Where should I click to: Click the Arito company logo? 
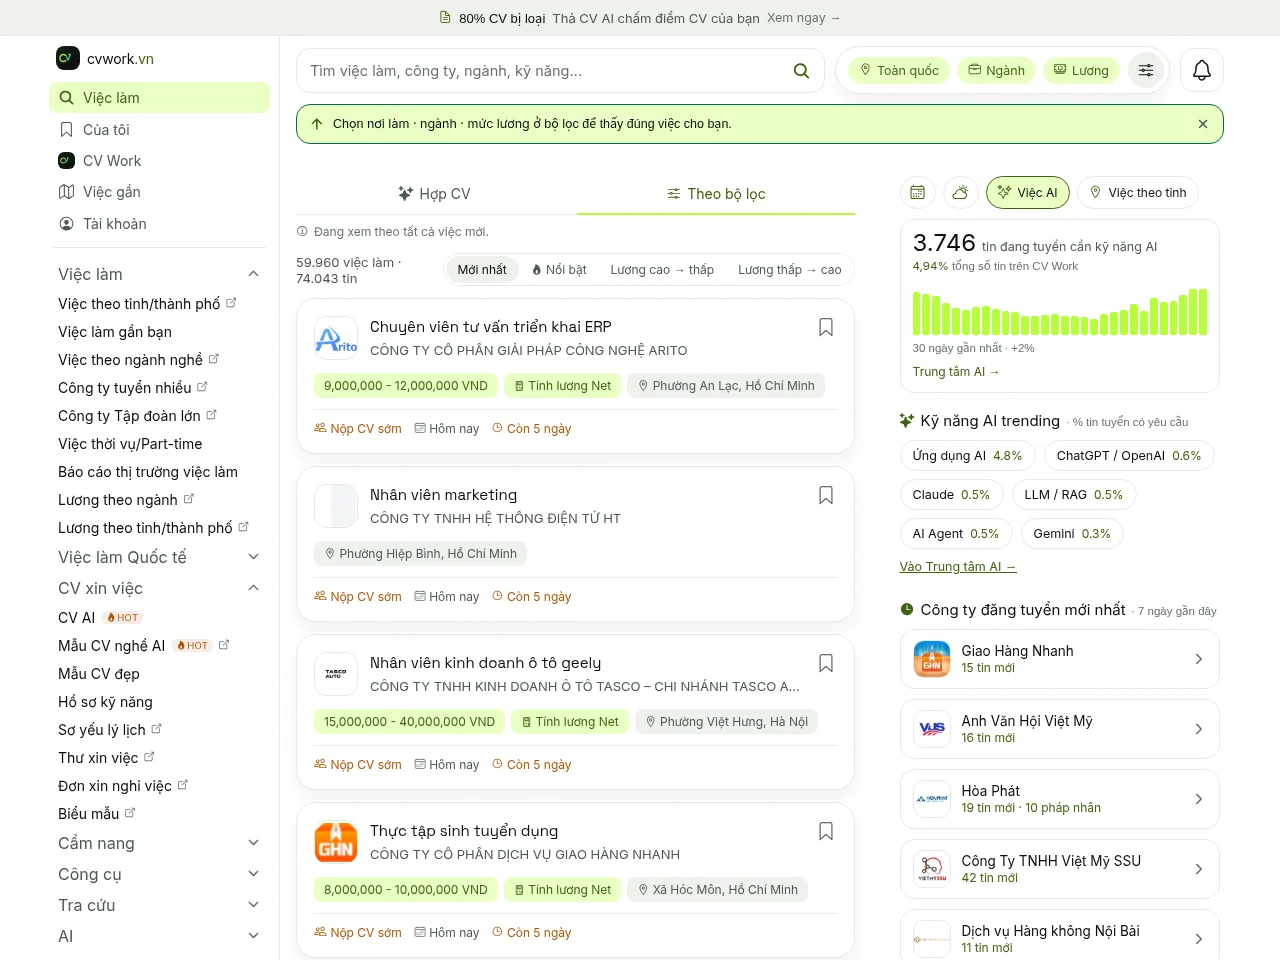click(x=336, y=338)
